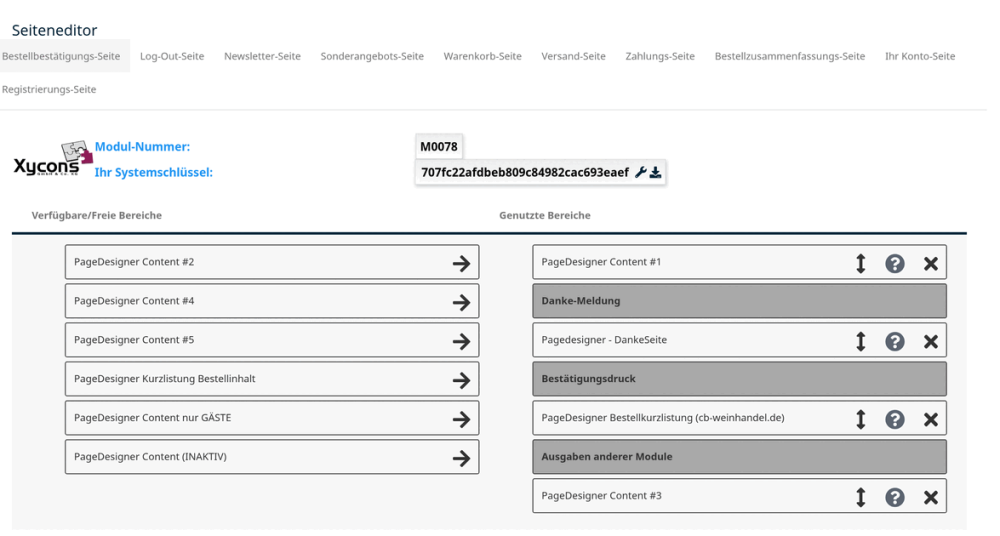1000x536 pixels.
Task: Remove PageDesigner Content #3 with X icon
Action: tap(930, 496)
